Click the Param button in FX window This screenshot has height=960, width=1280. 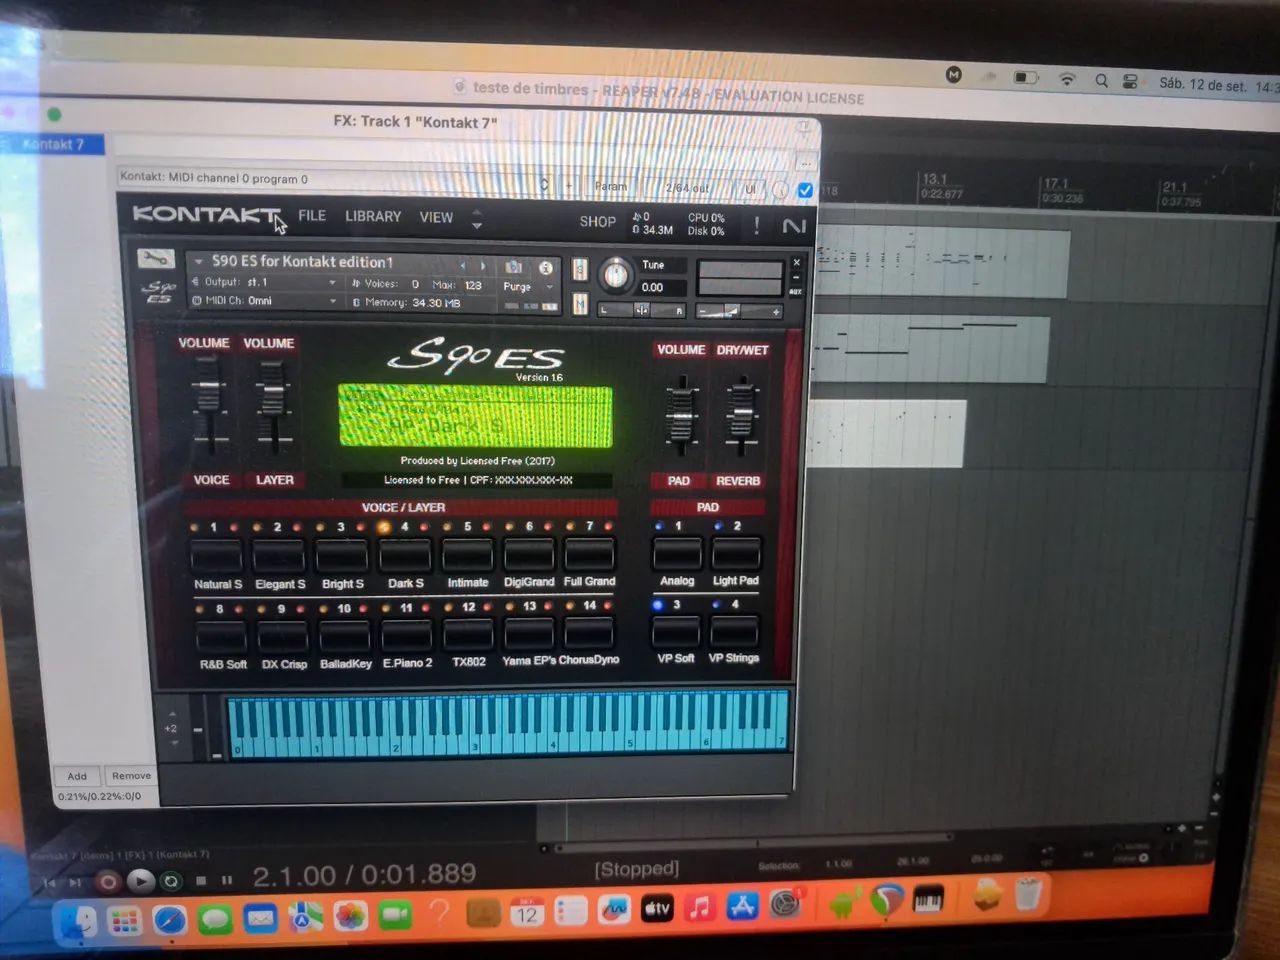pos(610,186)
